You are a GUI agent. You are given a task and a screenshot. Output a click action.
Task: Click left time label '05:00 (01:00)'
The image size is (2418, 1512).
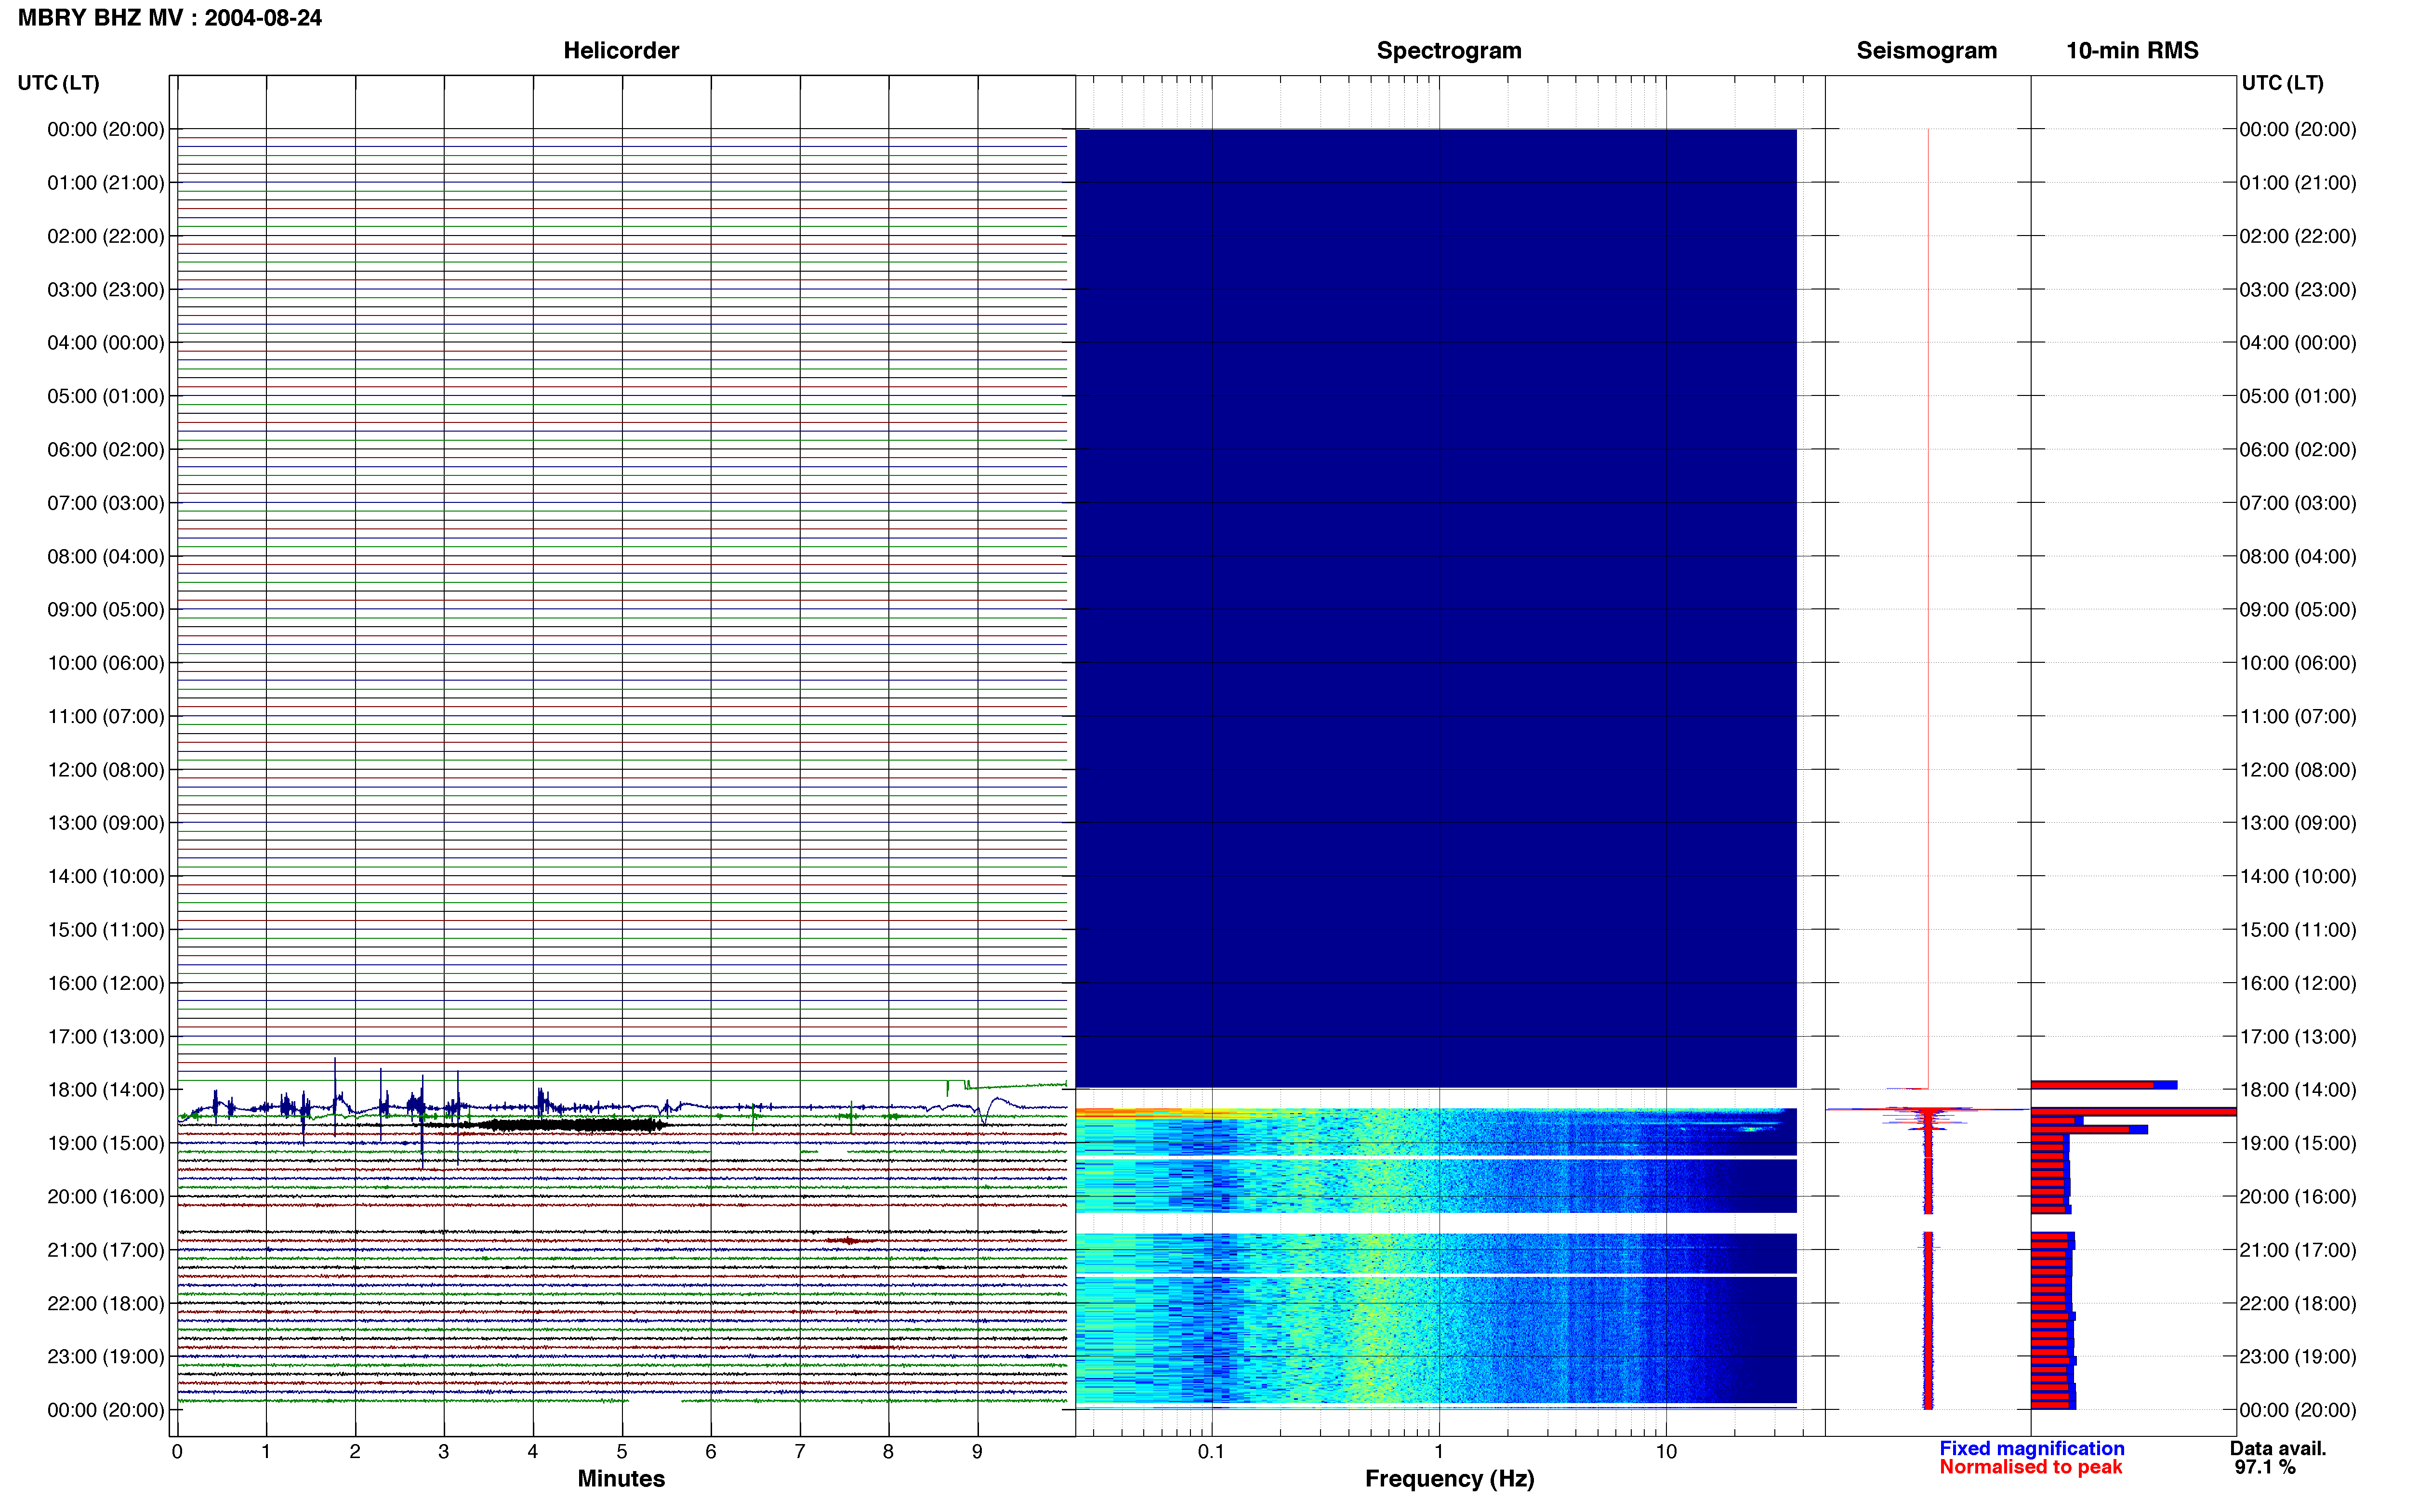(x=106, y=396)
